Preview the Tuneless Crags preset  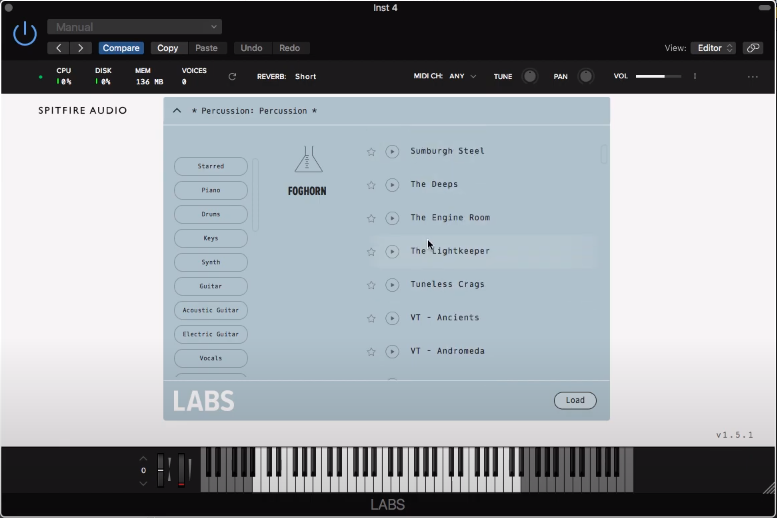pos(392,285)
